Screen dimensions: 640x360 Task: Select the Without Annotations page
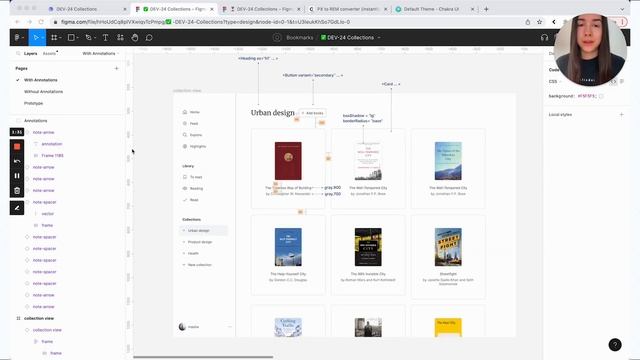[43, 92]
